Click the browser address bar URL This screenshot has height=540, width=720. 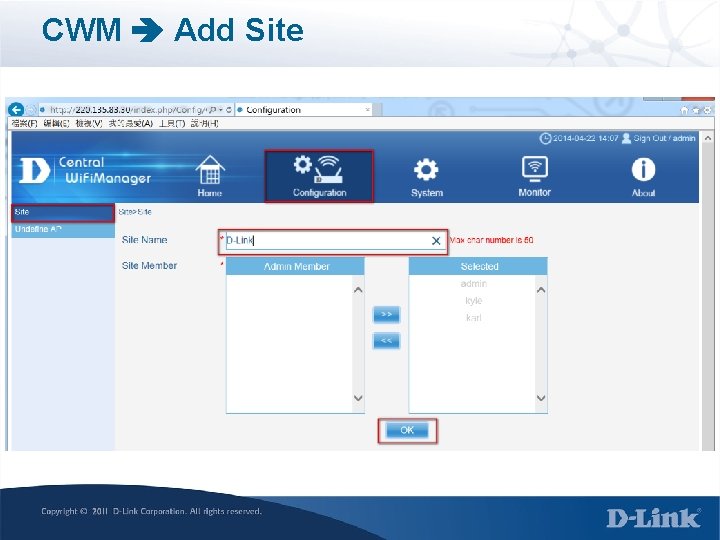(x=127, y=110)
